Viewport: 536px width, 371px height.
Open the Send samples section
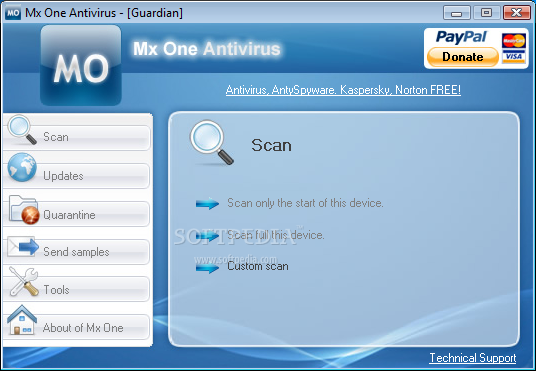77,252
